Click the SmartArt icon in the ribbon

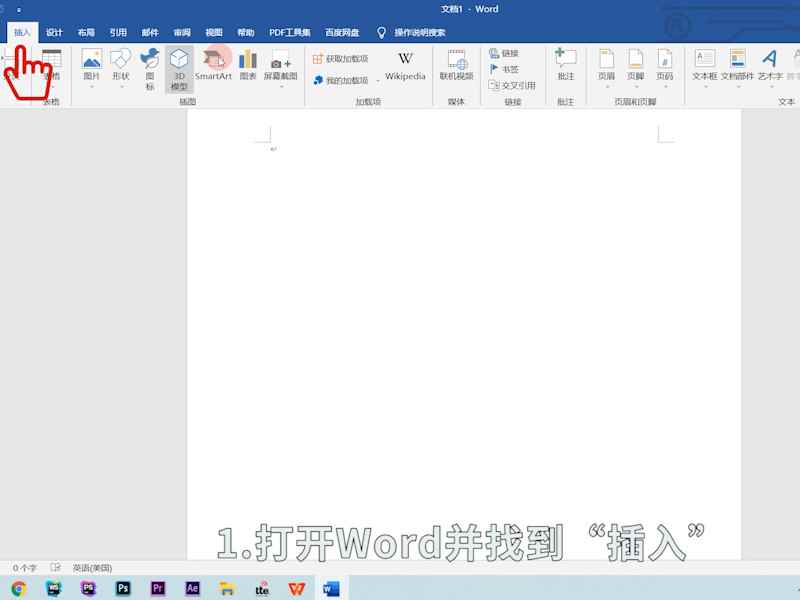[x=213, y=66]
